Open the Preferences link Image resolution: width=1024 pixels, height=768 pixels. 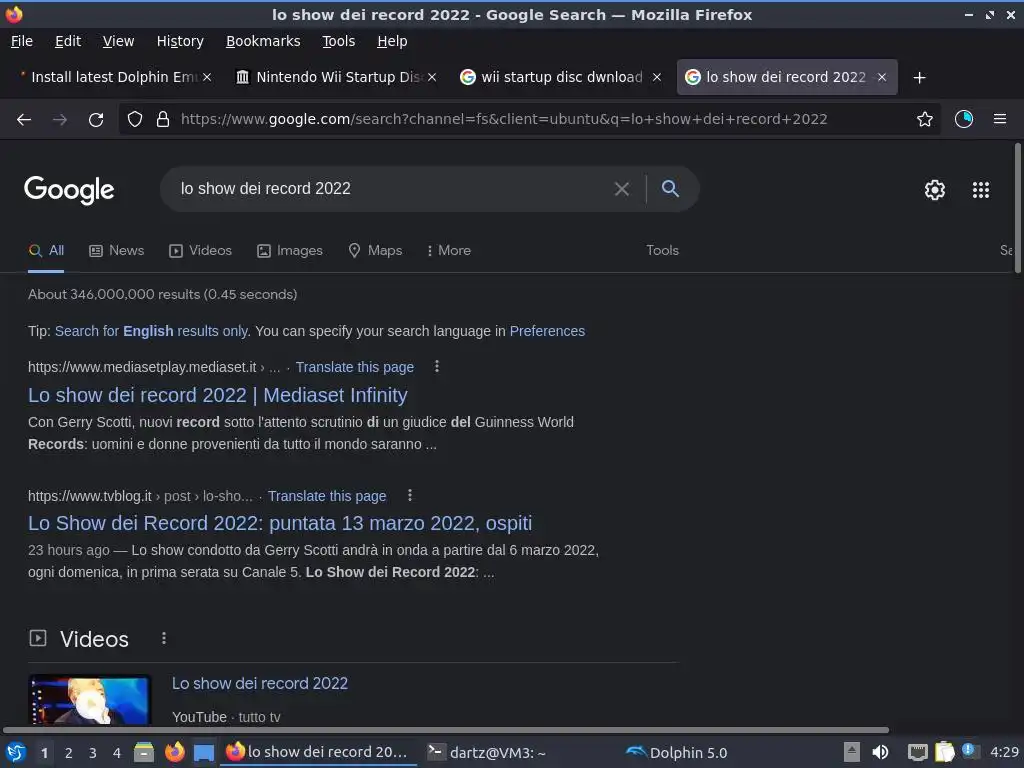547,331
